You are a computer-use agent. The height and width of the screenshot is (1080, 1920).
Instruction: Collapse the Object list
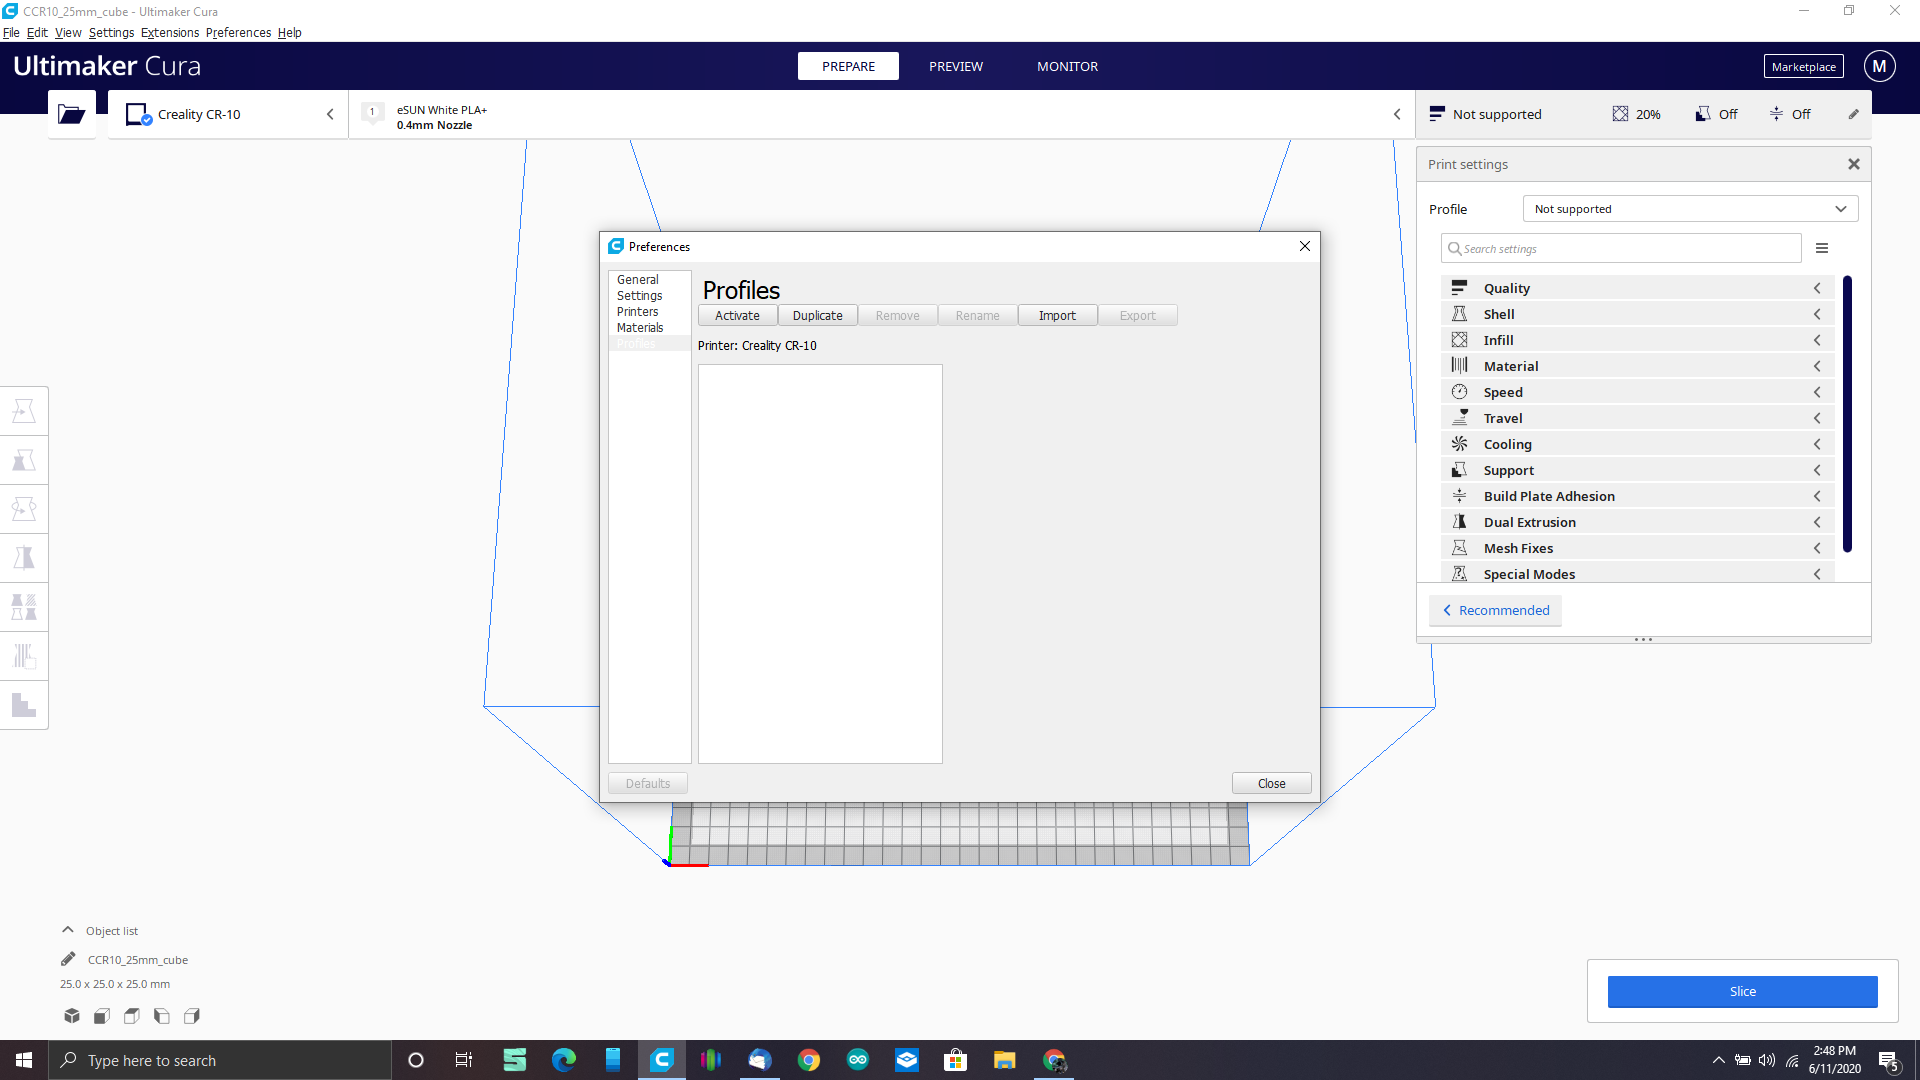tap(68, 930)
